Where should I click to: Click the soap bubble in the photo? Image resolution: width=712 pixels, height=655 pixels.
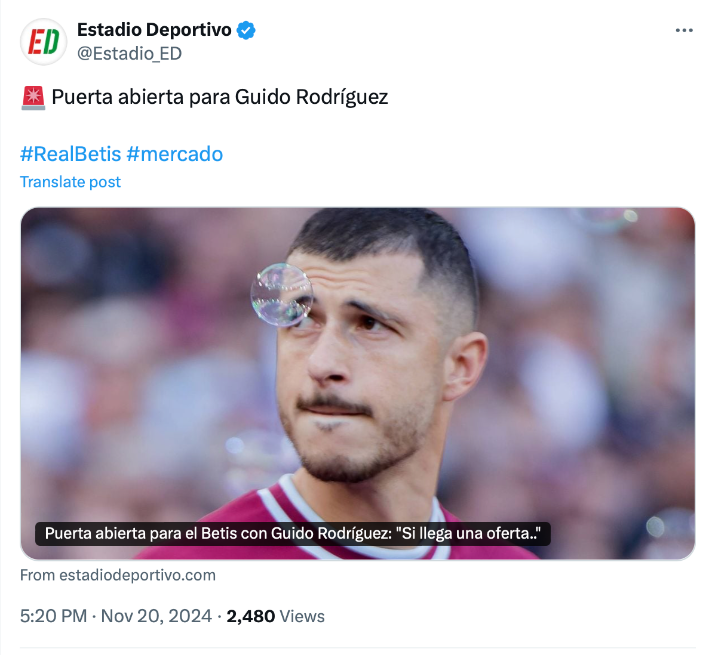(282, 294)
